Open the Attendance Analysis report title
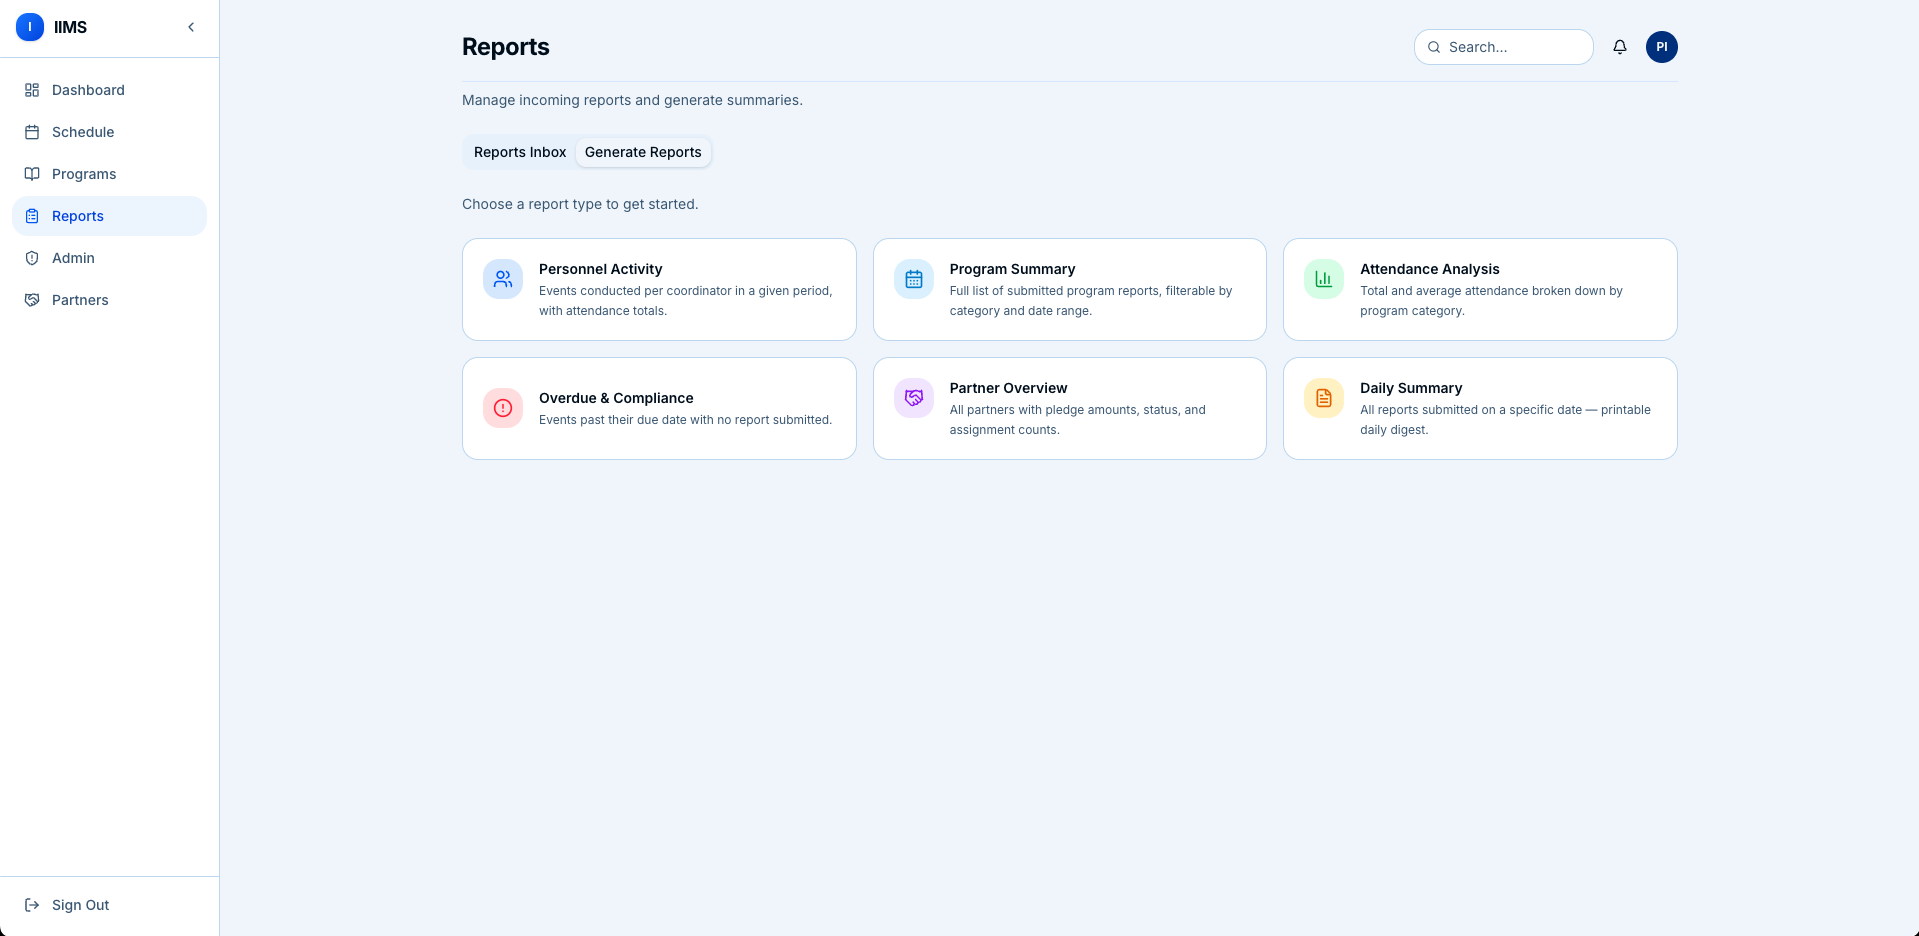Viewport: 1919px width, 936px height. 1429,269
